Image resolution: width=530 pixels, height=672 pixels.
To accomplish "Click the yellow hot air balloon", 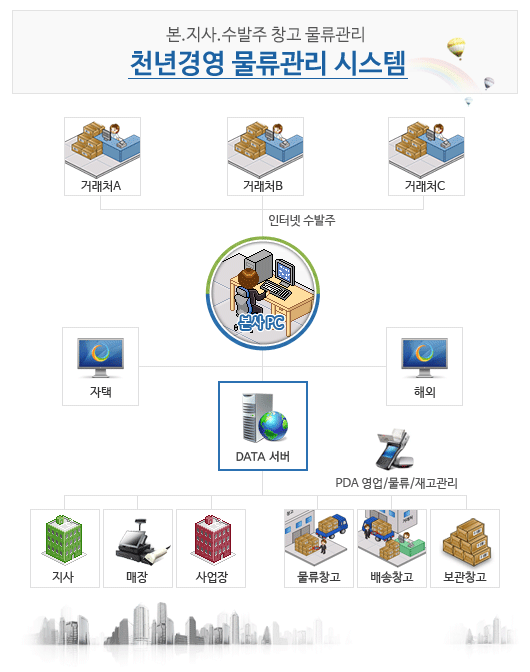I will tap(456, 48).
